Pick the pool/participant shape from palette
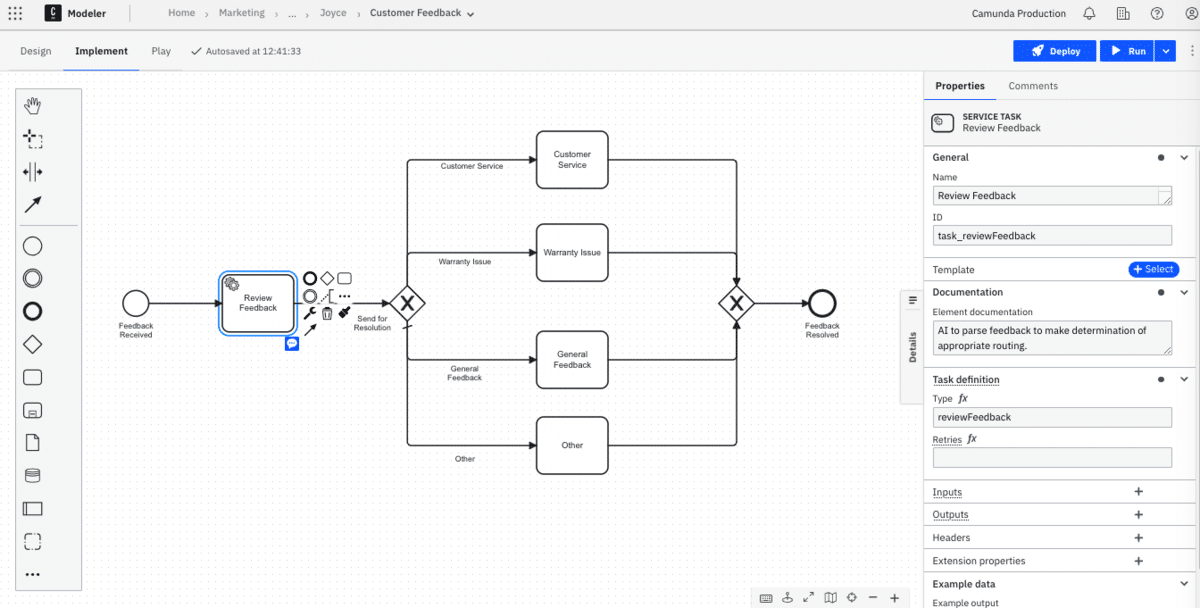 click(x=32, y=509)
